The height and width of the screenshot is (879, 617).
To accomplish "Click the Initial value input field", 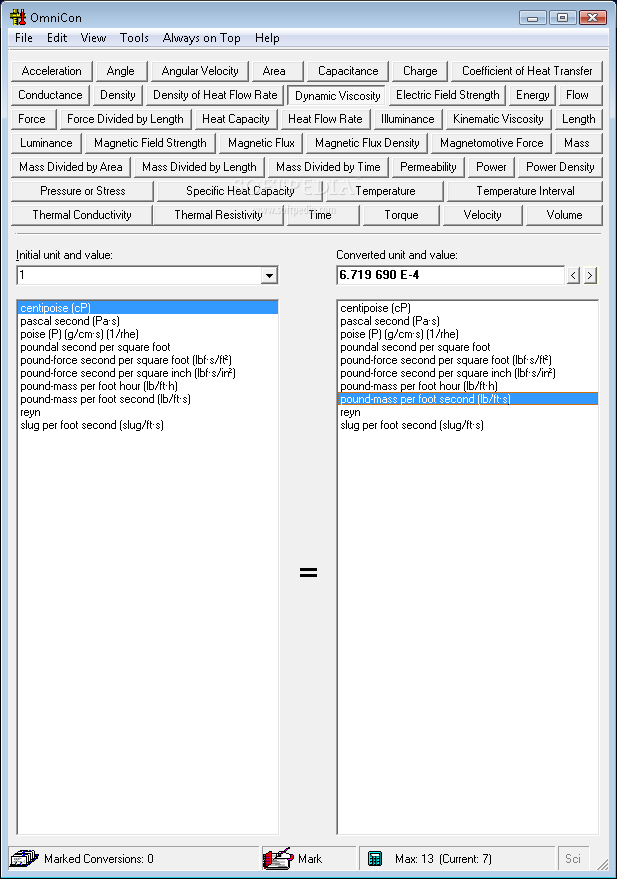I will point(140,275).
